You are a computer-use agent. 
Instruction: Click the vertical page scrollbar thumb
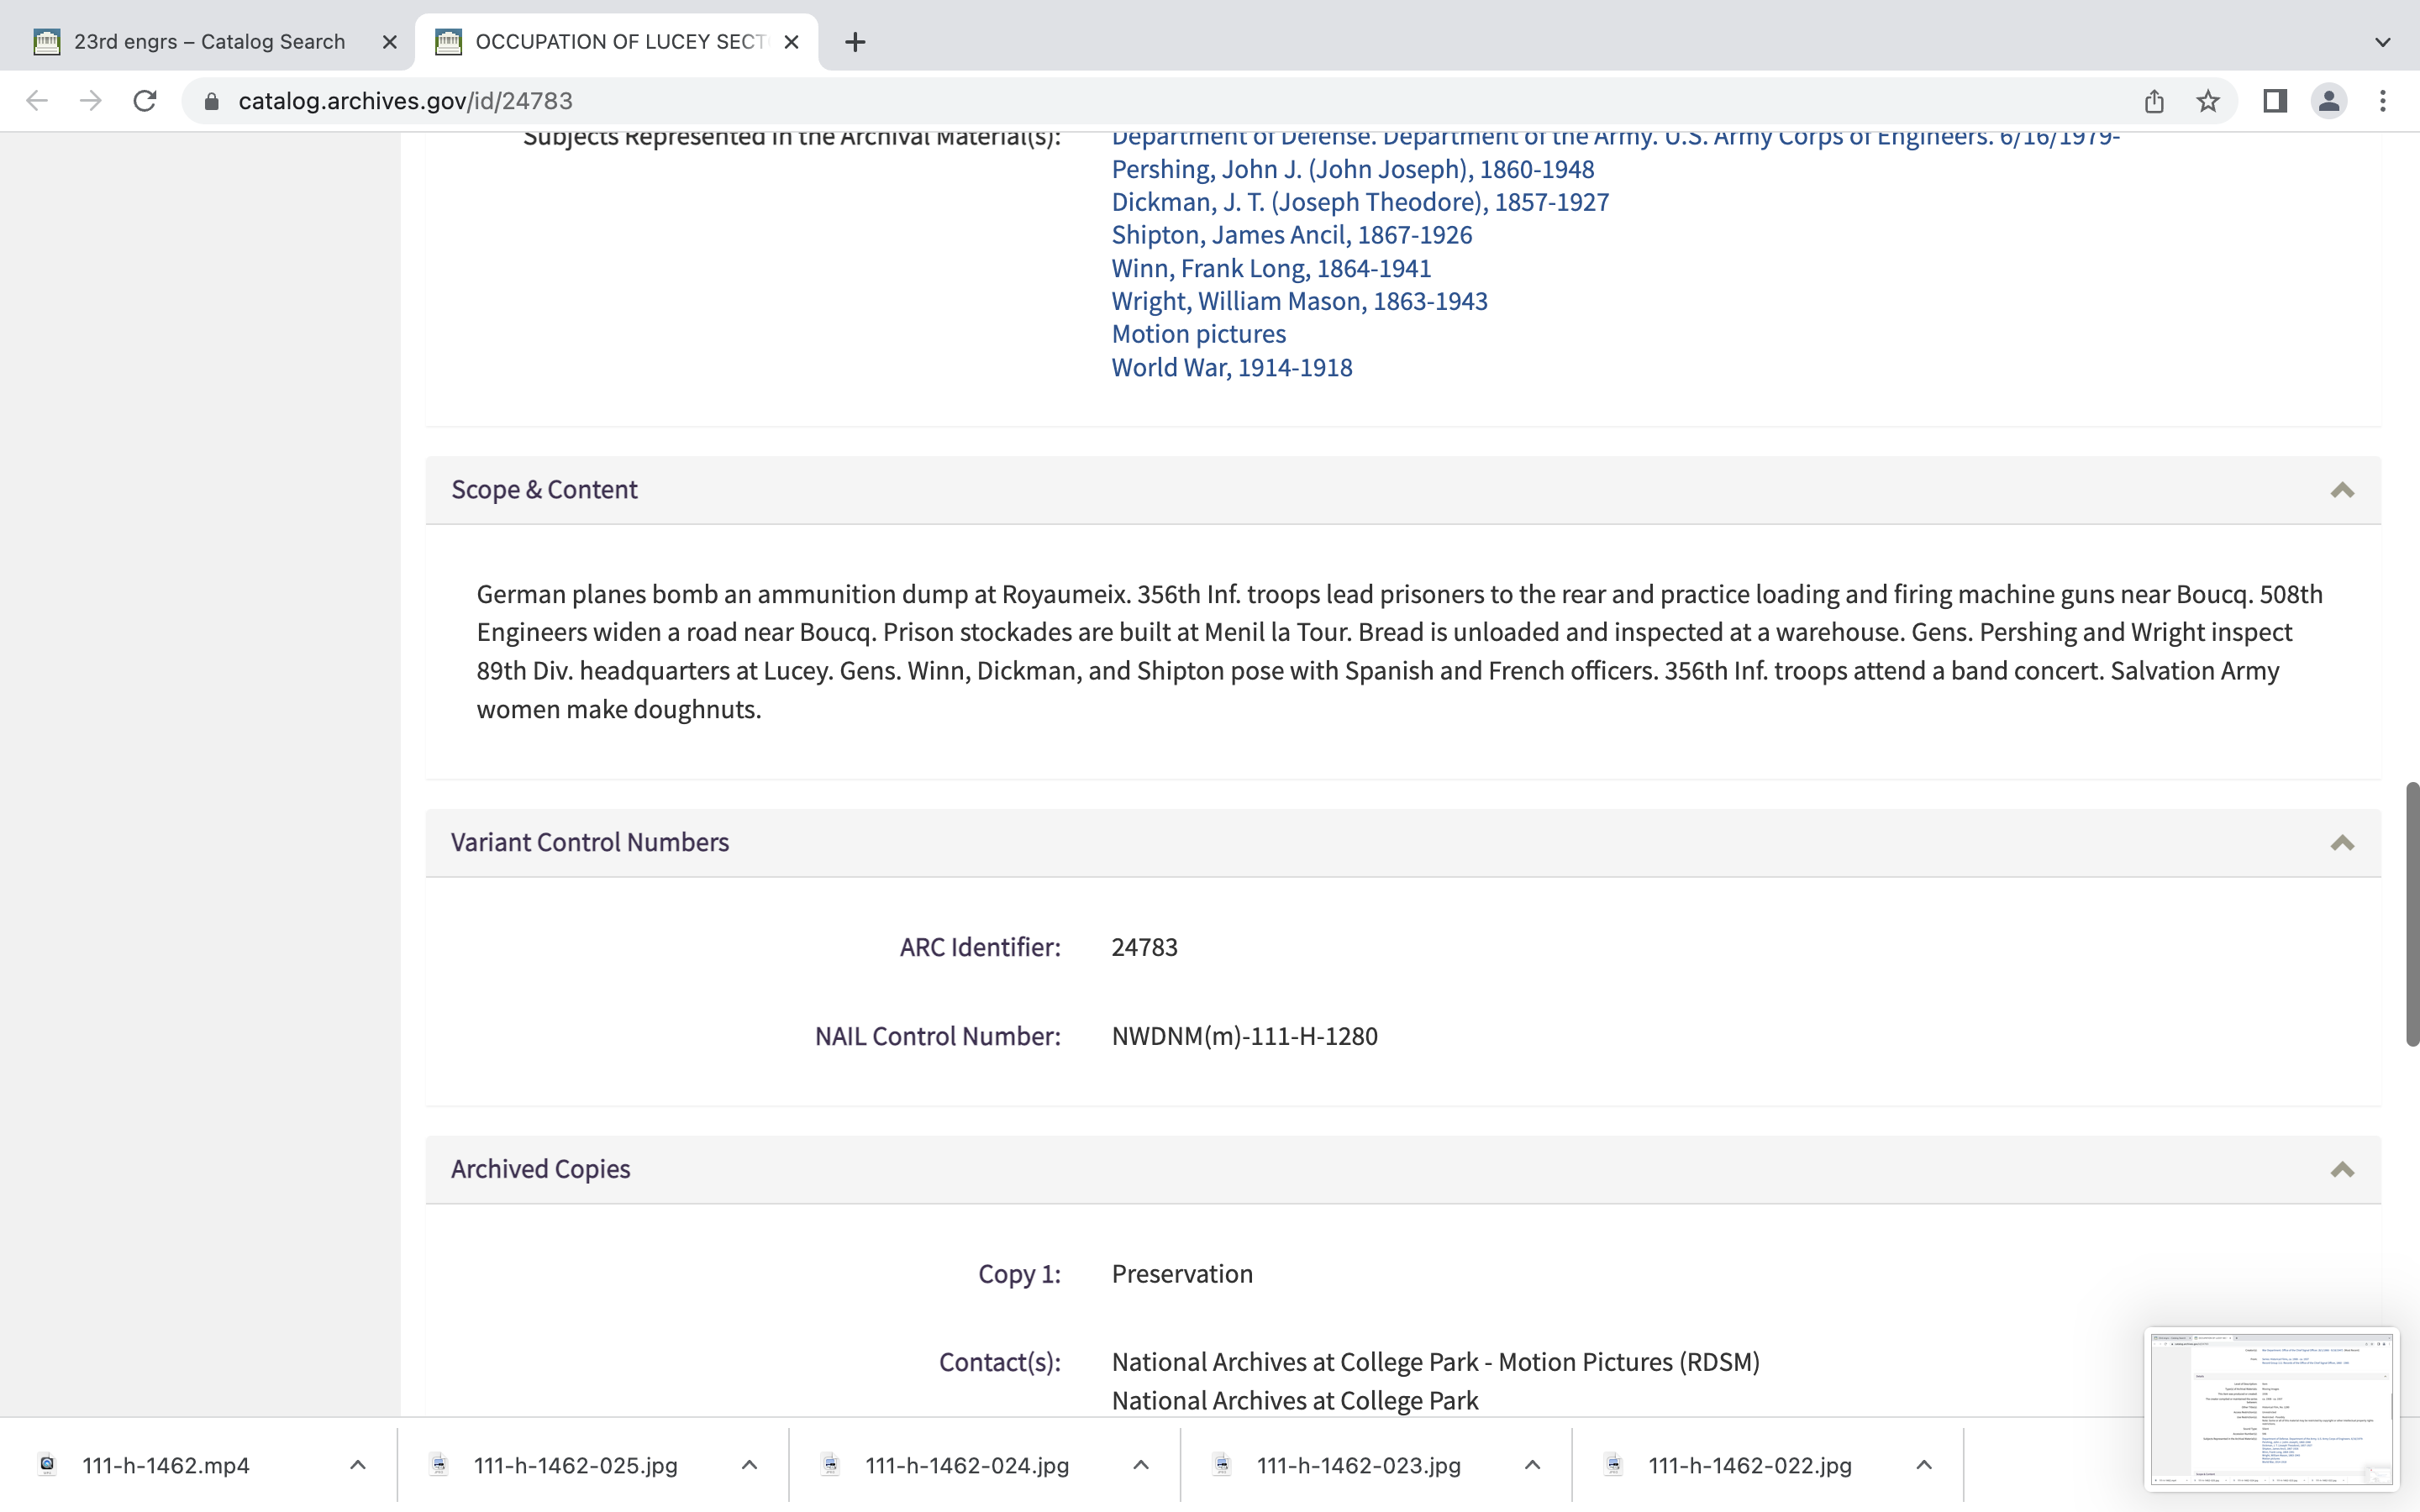tap(2412, 913)
